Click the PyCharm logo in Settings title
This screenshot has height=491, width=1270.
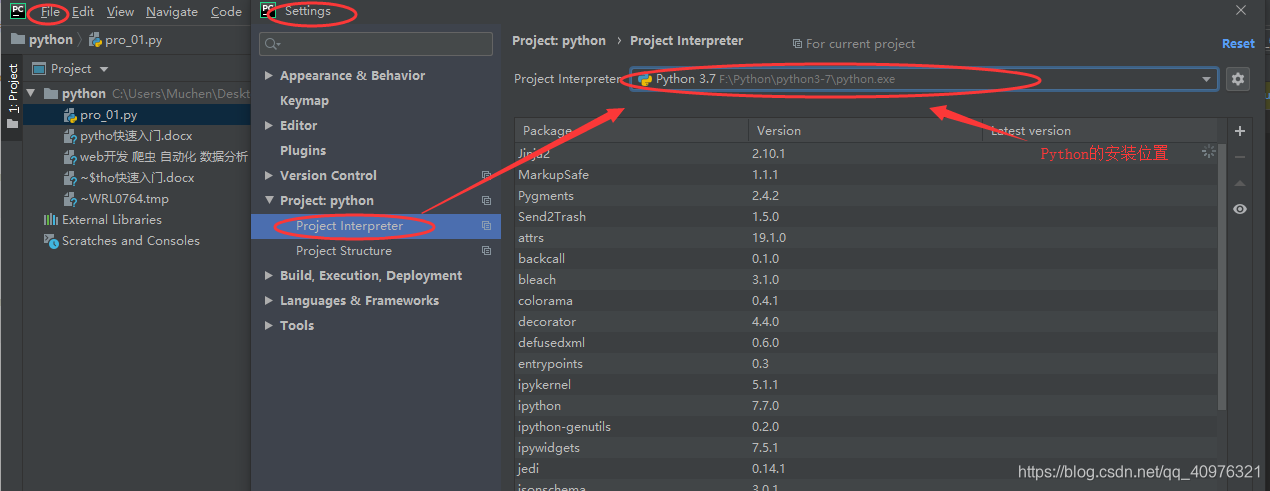268,11
